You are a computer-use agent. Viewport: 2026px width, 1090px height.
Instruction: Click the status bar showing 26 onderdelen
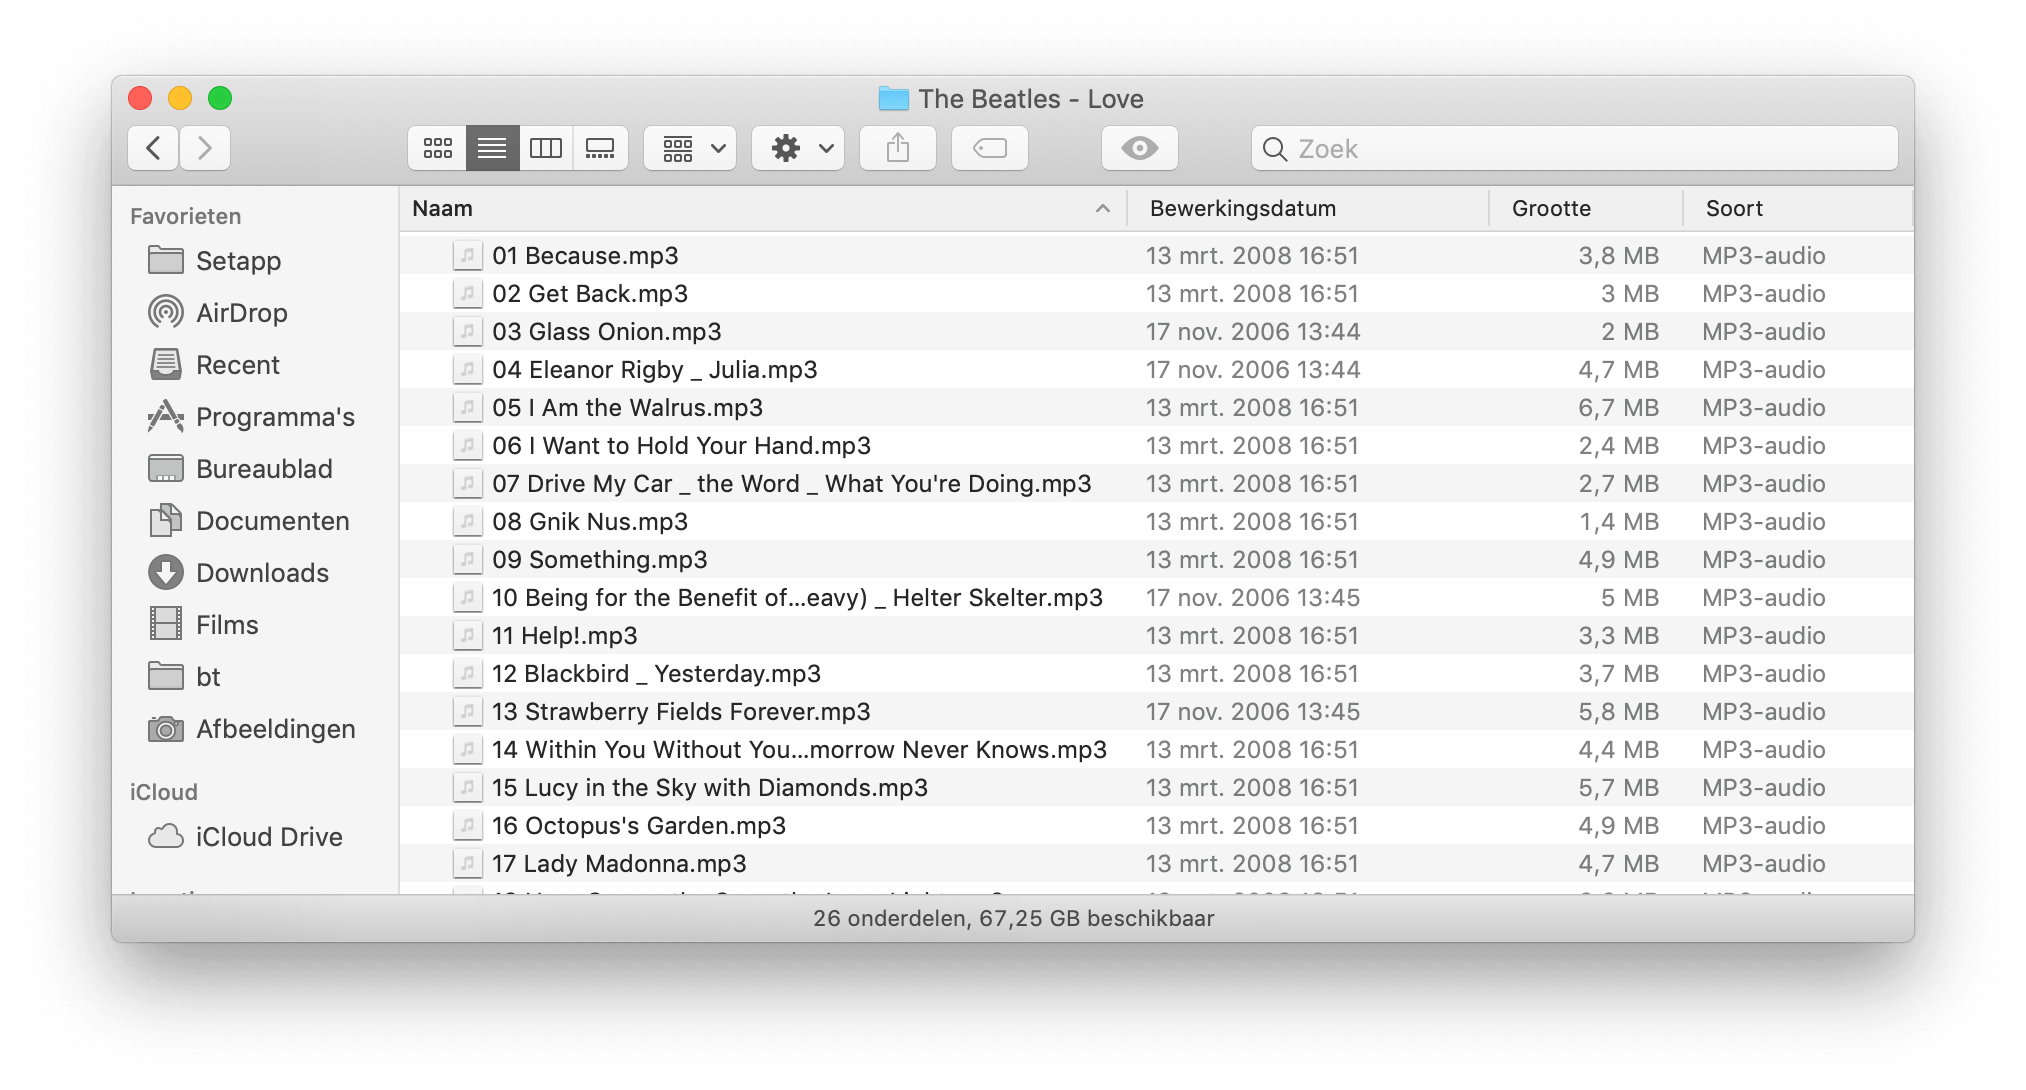click(1013, 918)
